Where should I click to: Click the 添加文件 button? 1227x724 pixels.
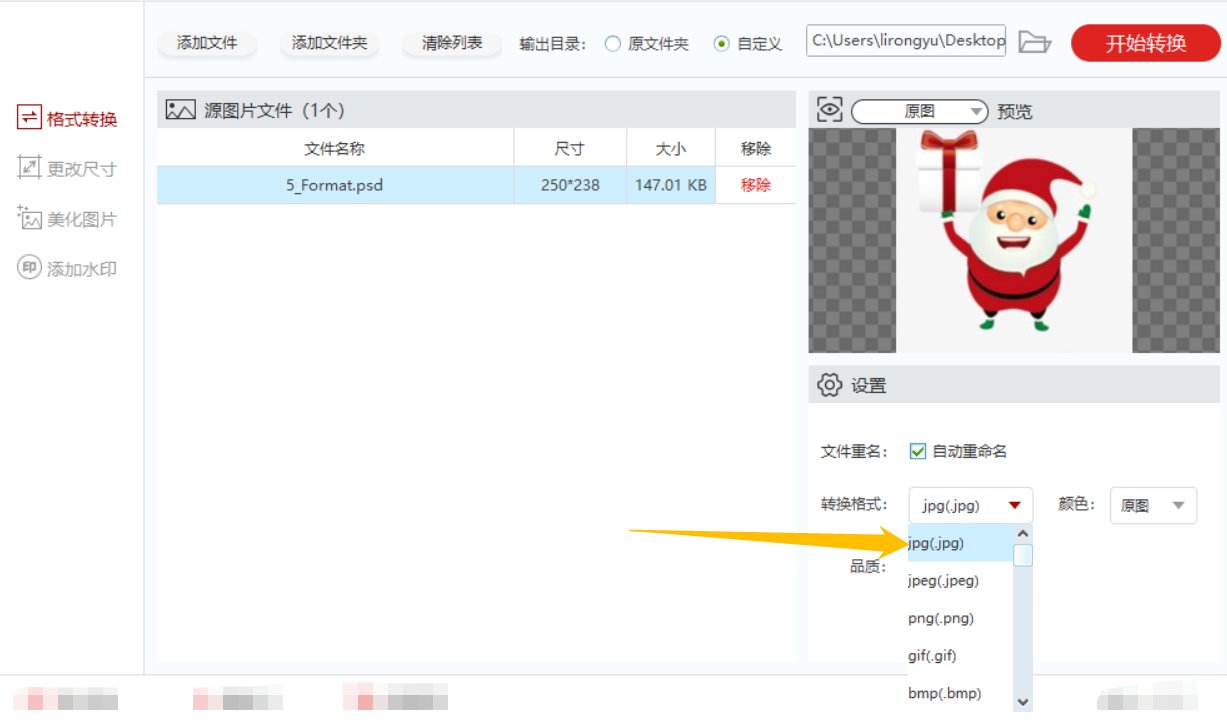point(206,41)
